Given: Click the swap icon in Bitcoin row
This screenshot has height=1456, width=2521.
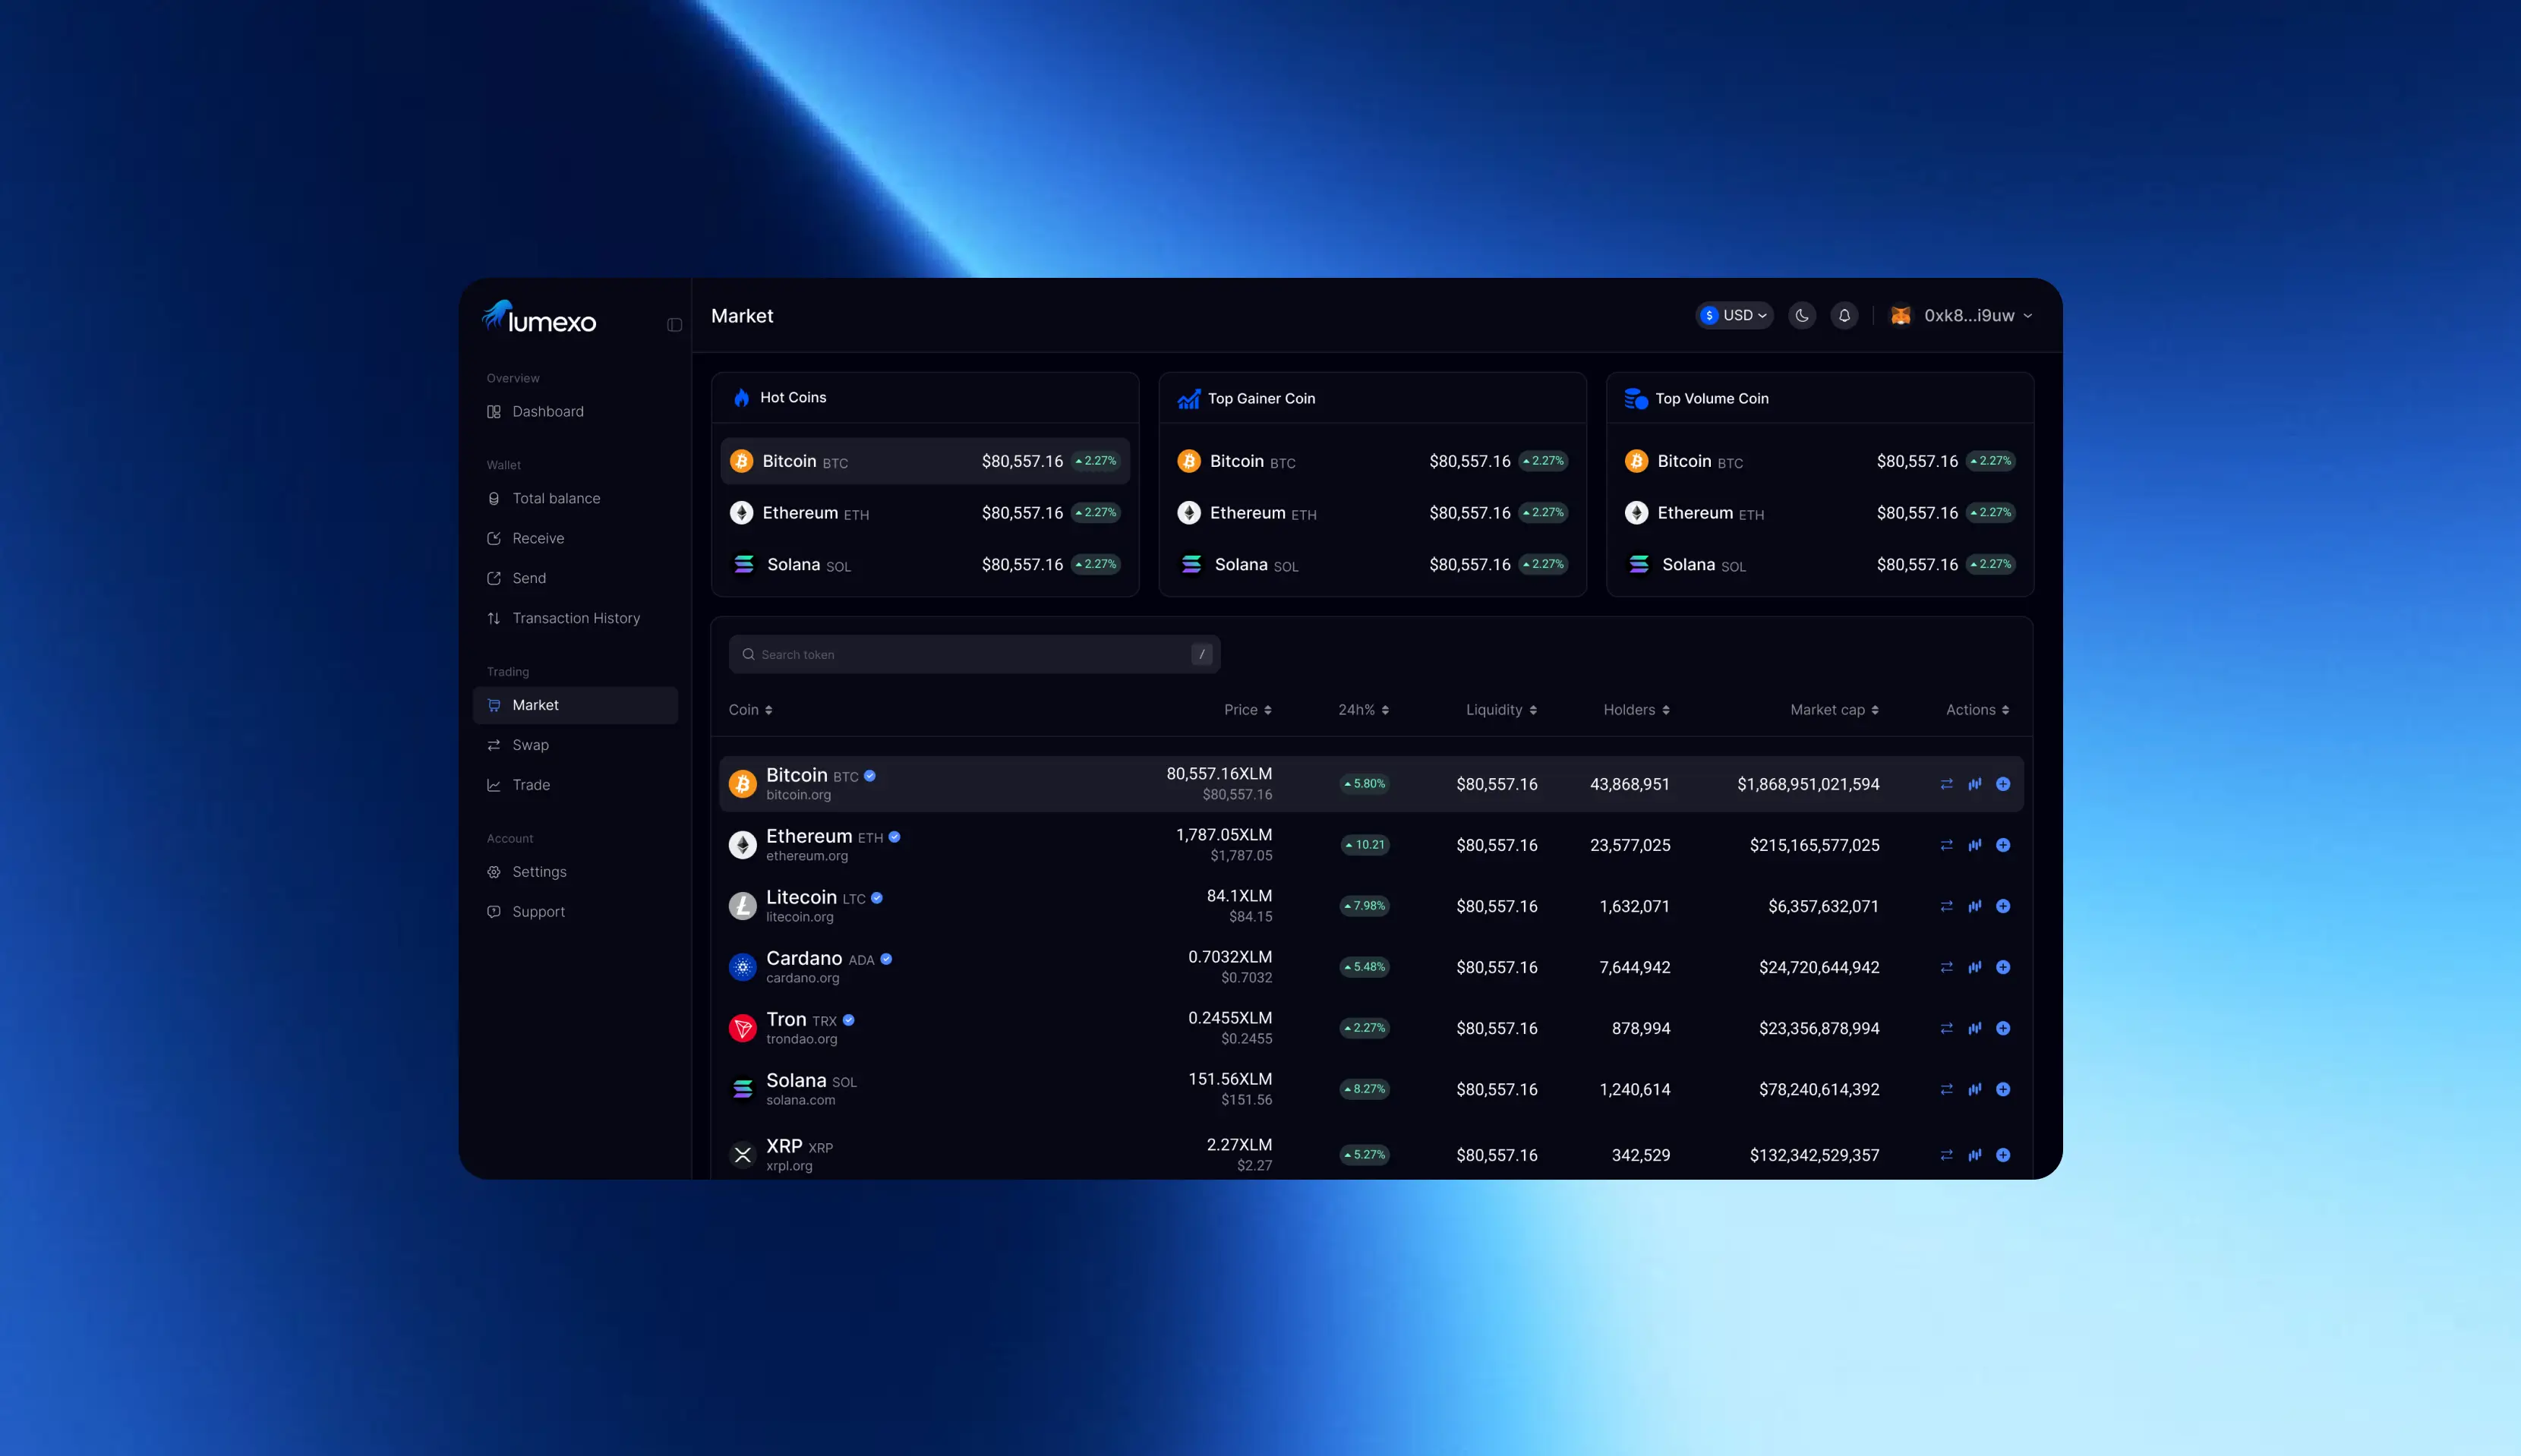Looking at the screenshot, I should [x=1946, y=784].
